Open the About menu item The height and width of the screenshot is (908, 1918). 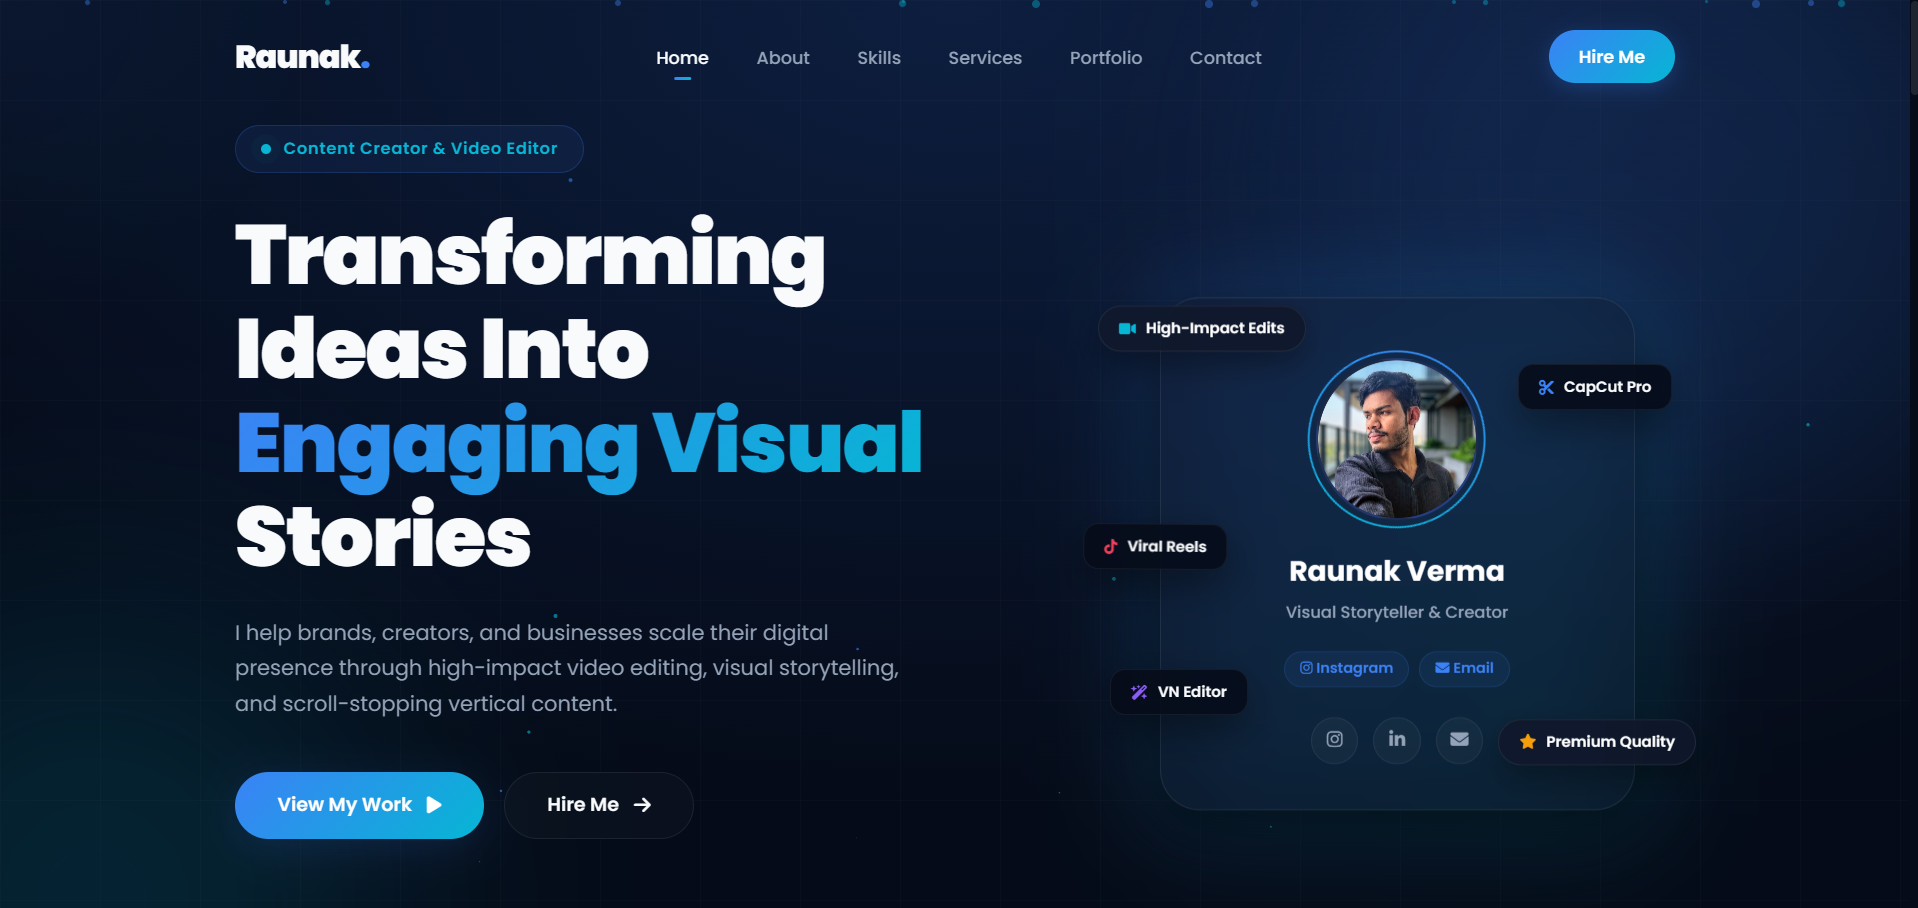tap(783, 58)
